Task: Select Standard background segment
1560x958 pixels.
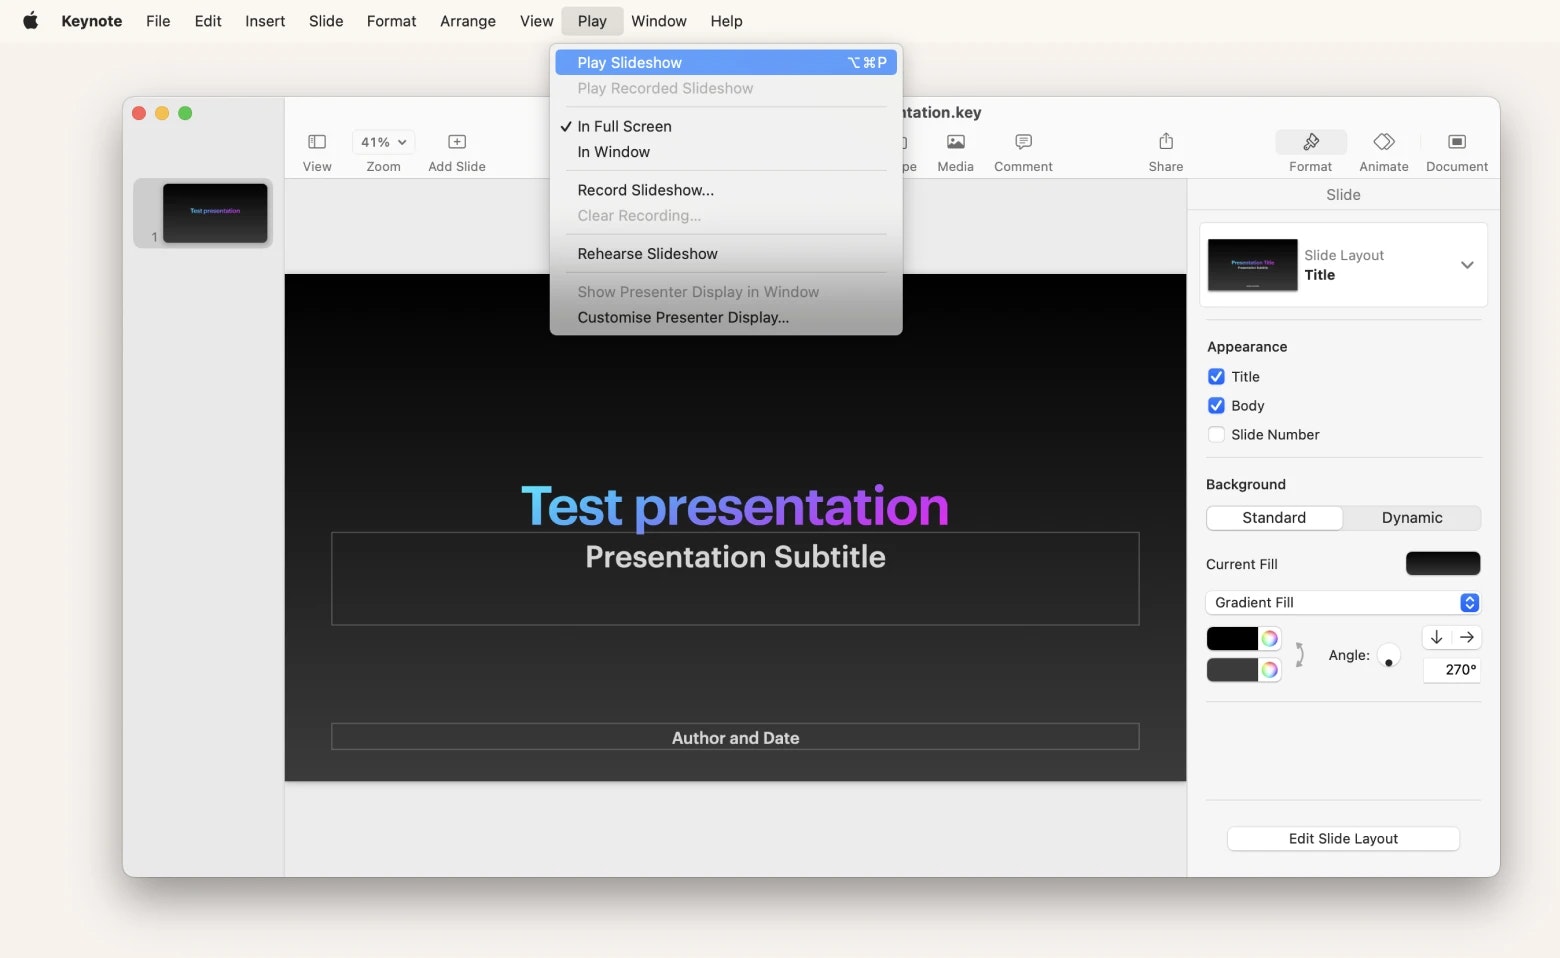Action: coord(1274,518)
